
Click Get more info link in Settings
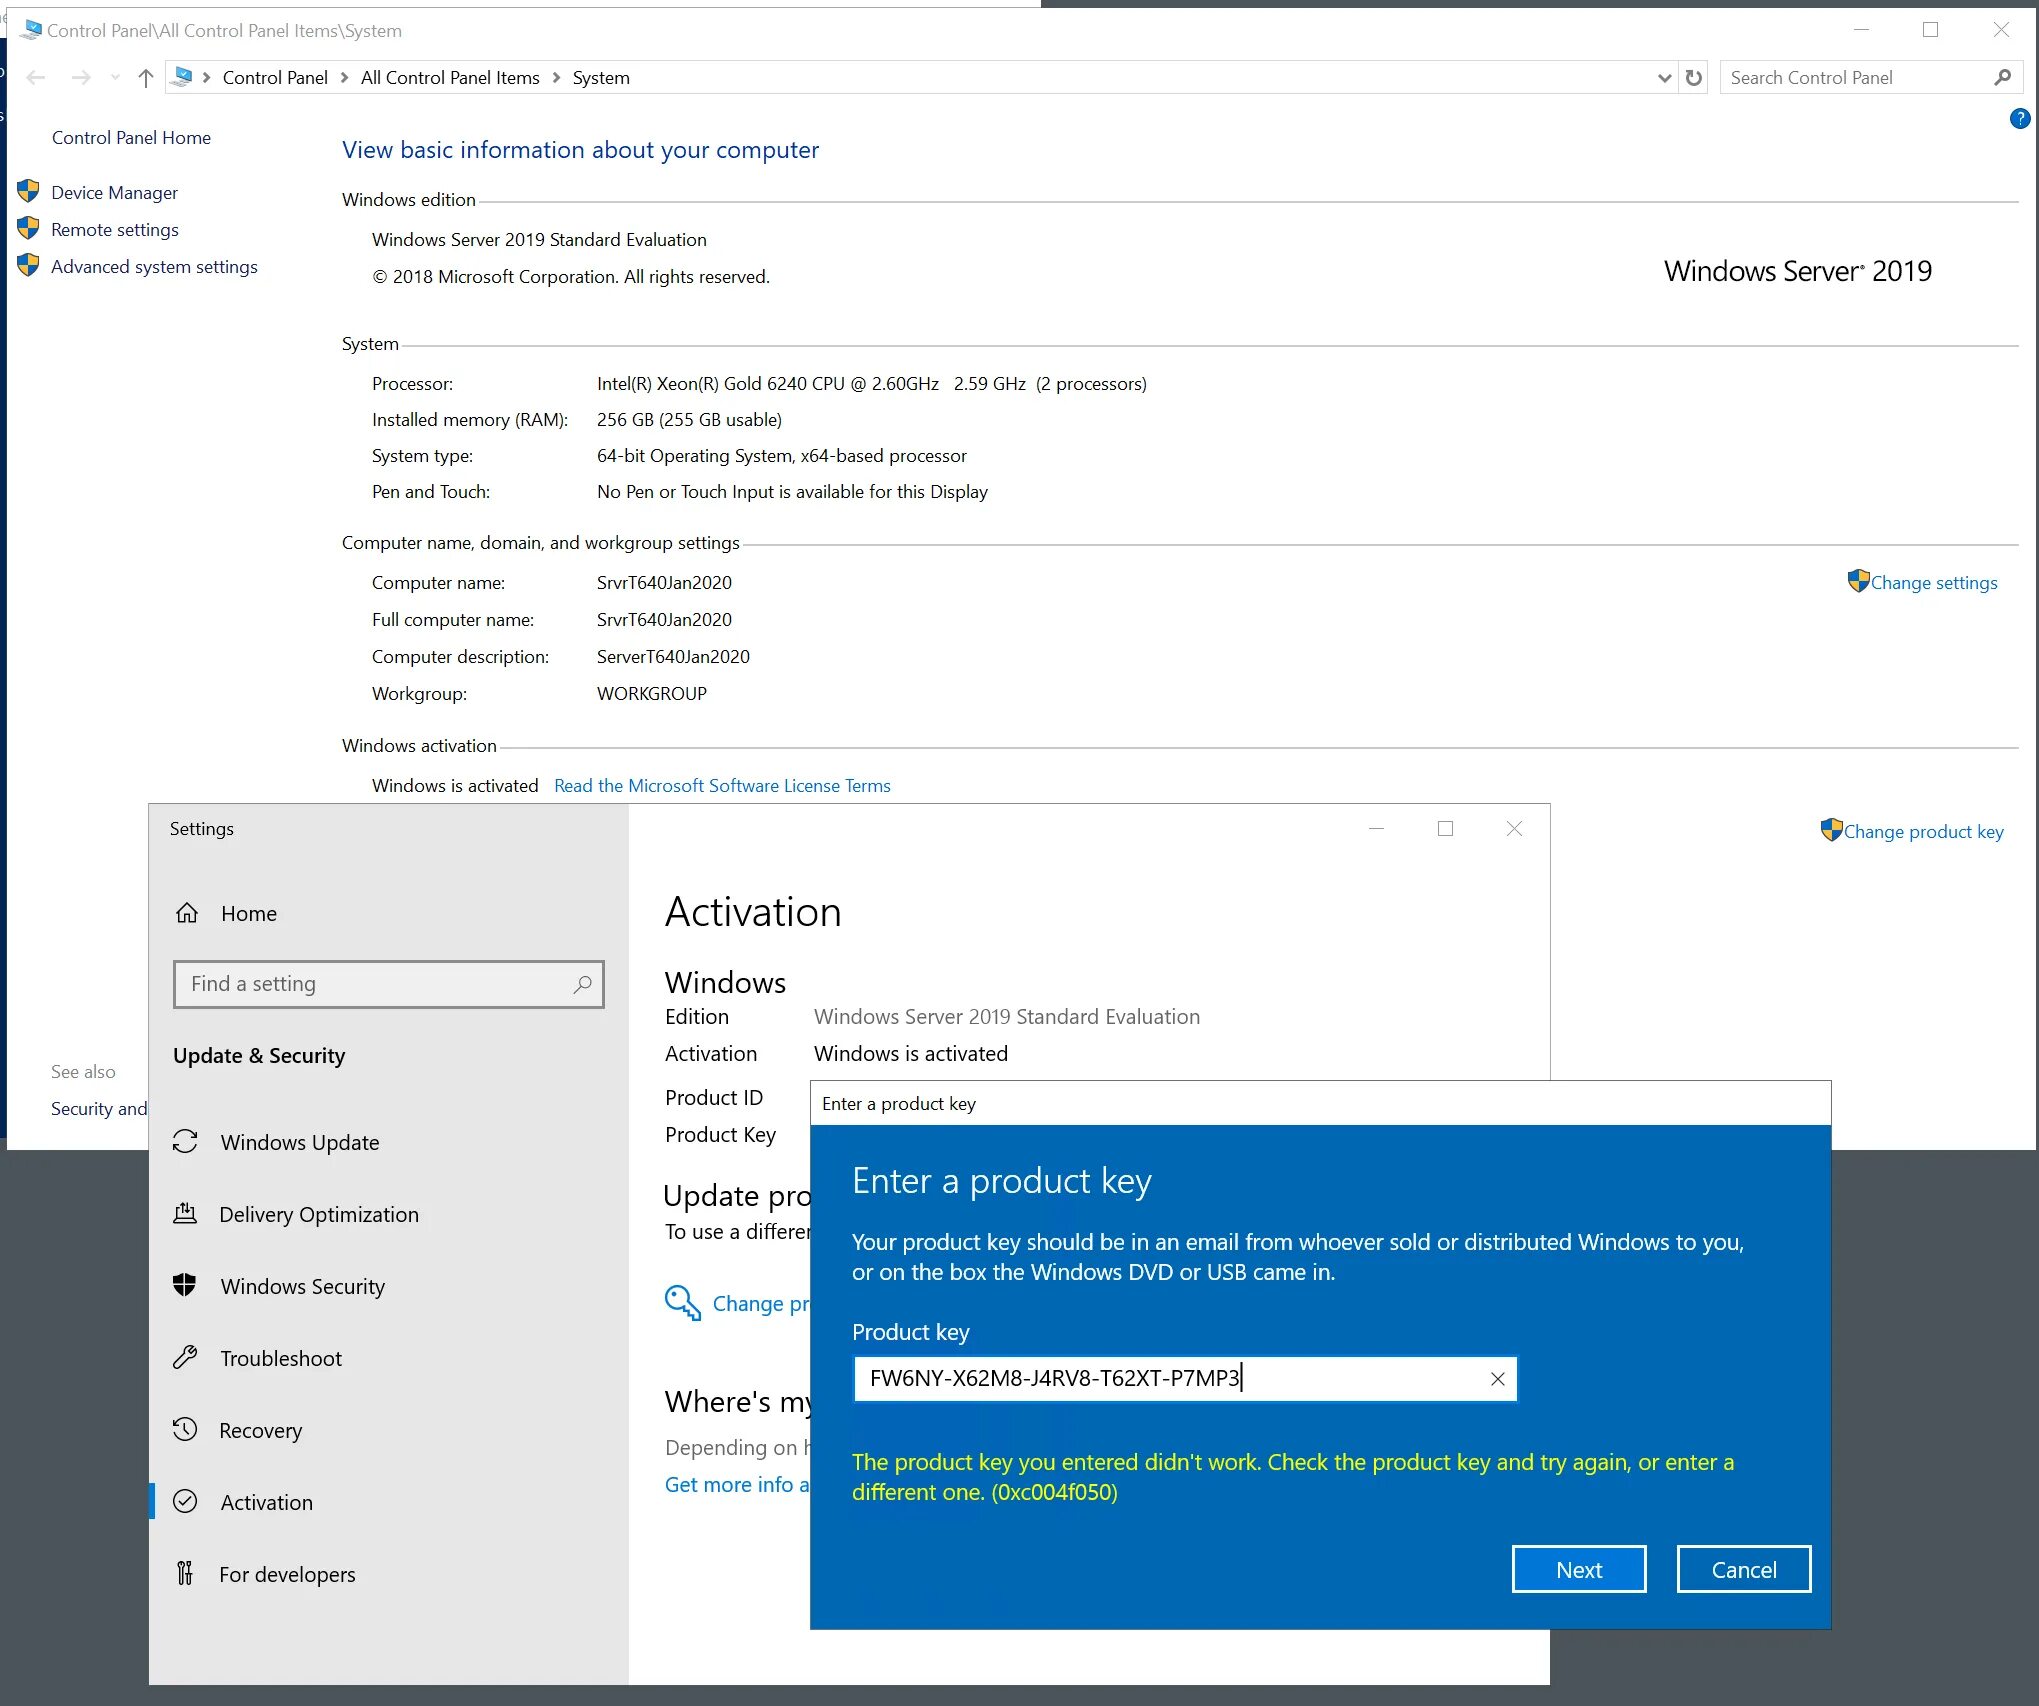click(x=737, y=1485)
